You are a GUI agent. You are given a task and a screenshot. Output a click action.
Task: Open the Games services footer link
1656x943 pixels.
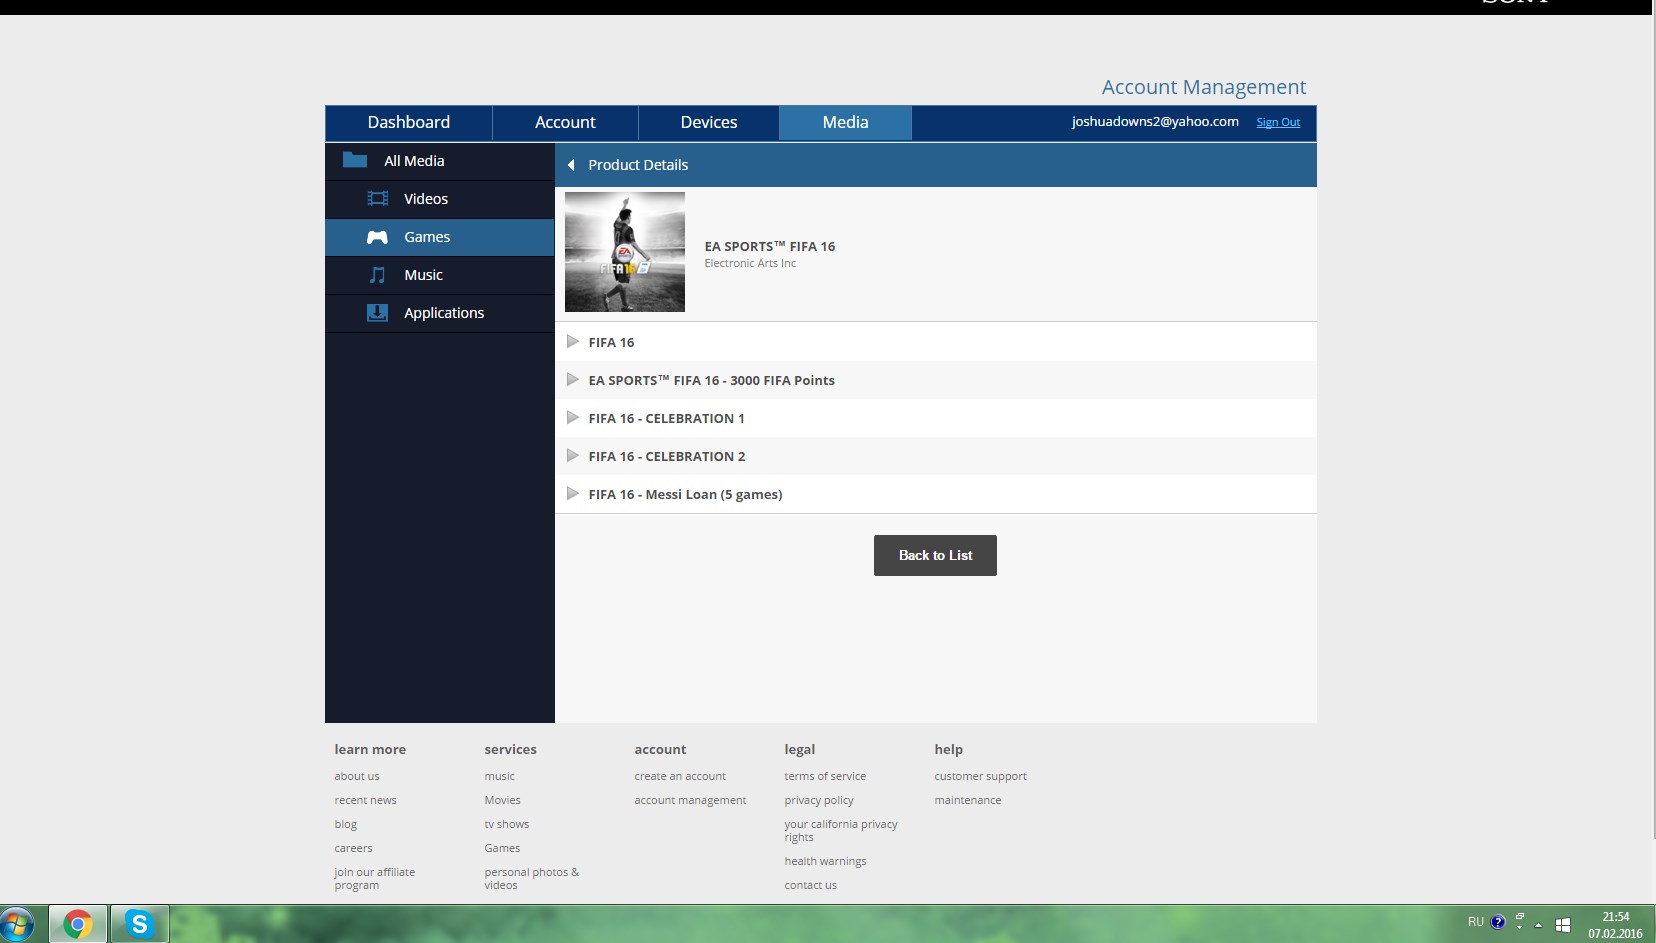502,848
